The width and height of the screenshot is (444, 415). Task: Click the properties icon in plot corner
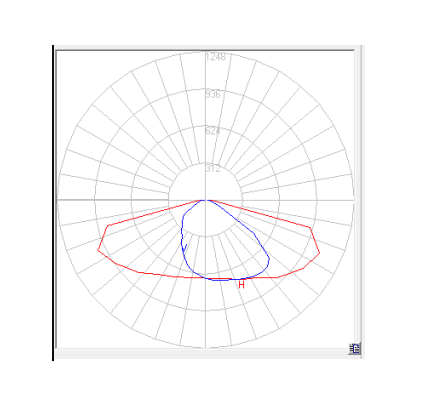pos(354,349)
